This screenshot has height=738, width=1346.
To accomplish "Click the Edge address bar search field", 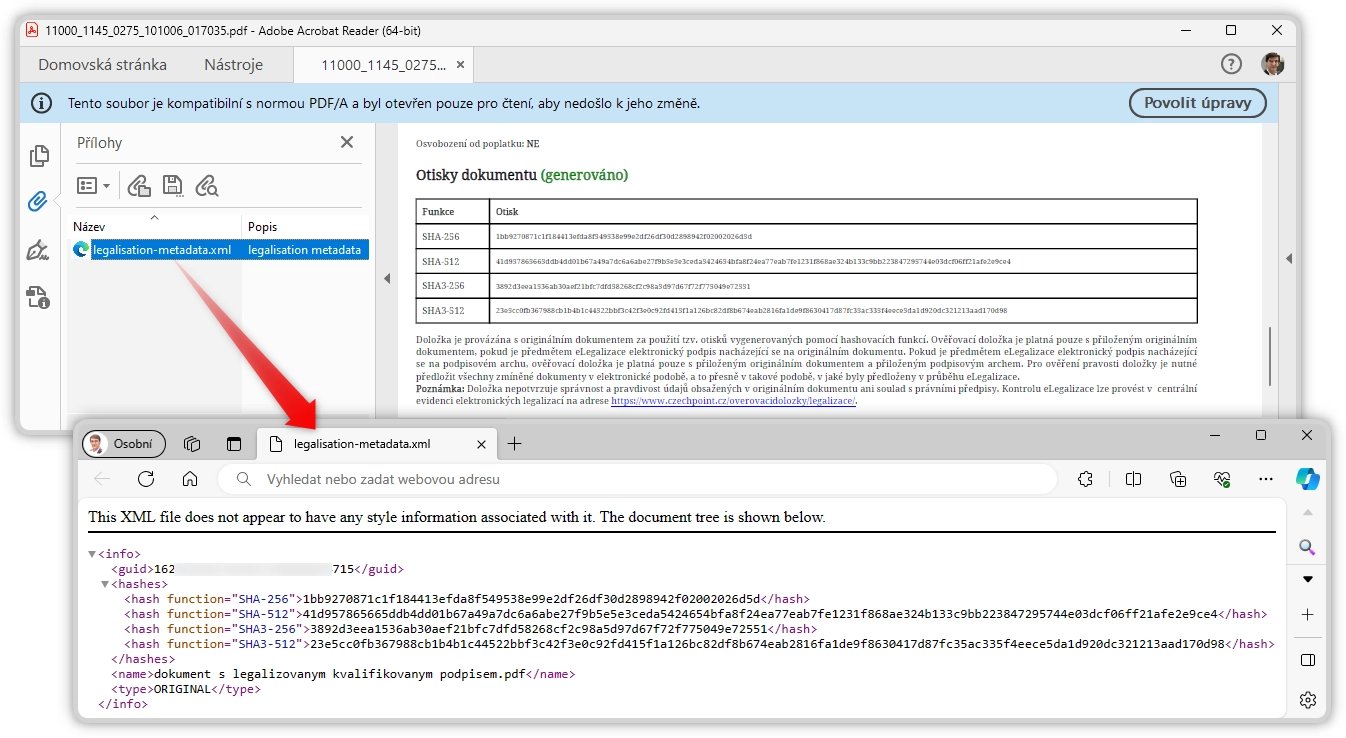I will click(x=637, y=480).
